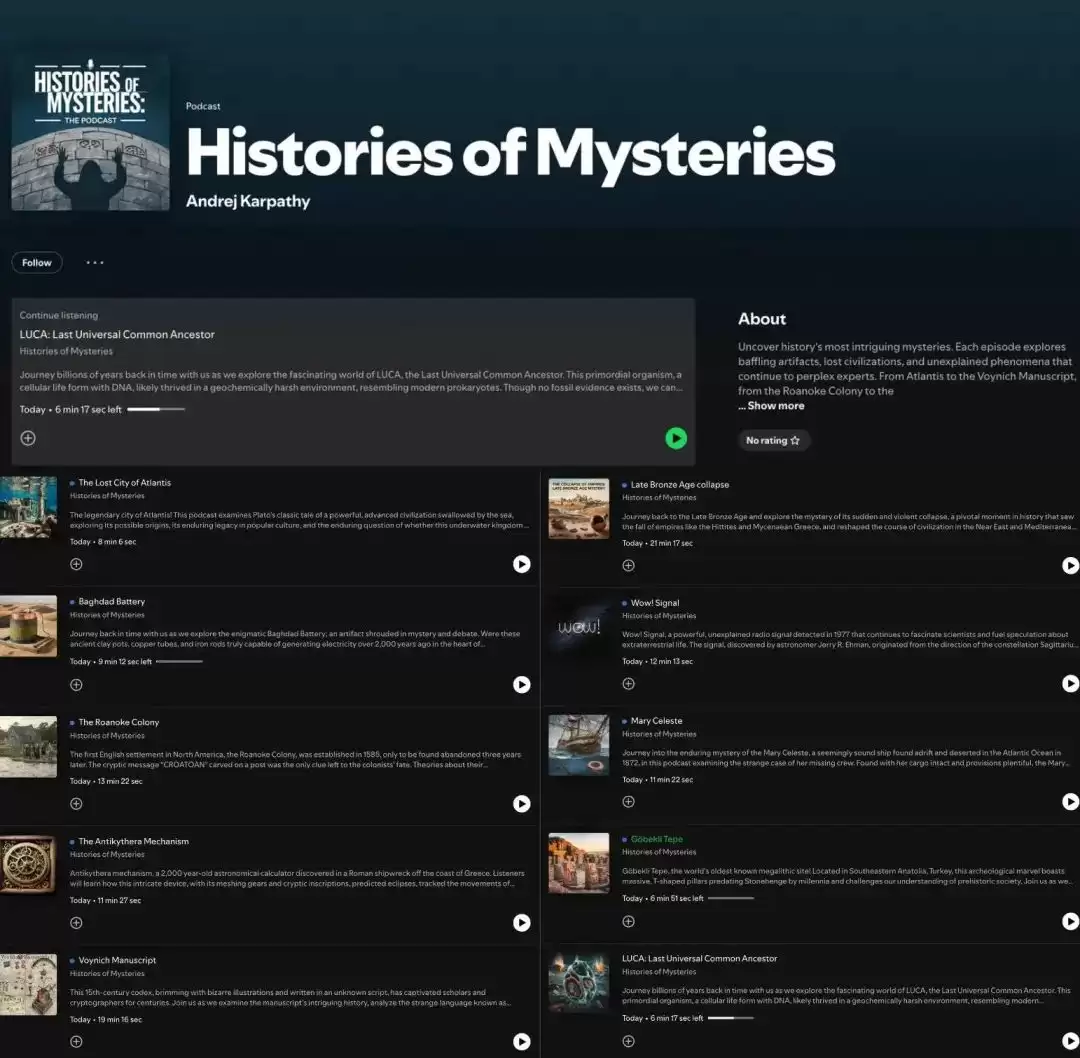Add Late Bronze Age collapse episode with plus icon
The width and height of the screenshot is (1080, 1058).
click(628, 566)
